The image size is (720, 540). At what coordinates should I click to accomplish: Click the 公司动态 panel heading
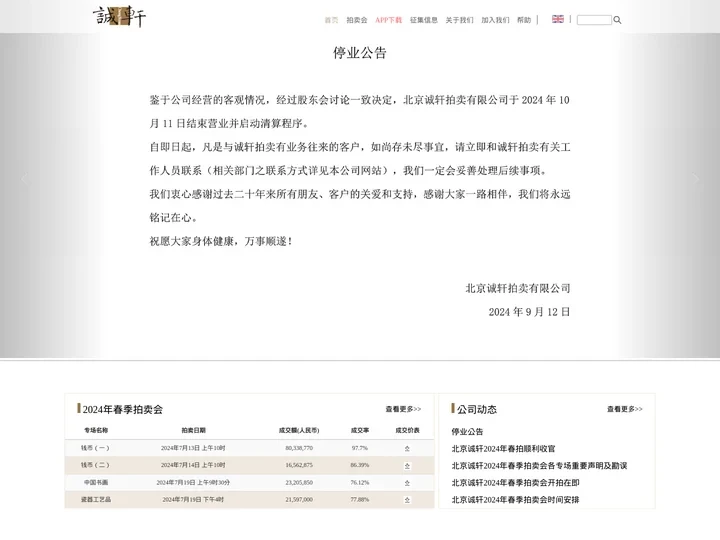tap(477, 409)
